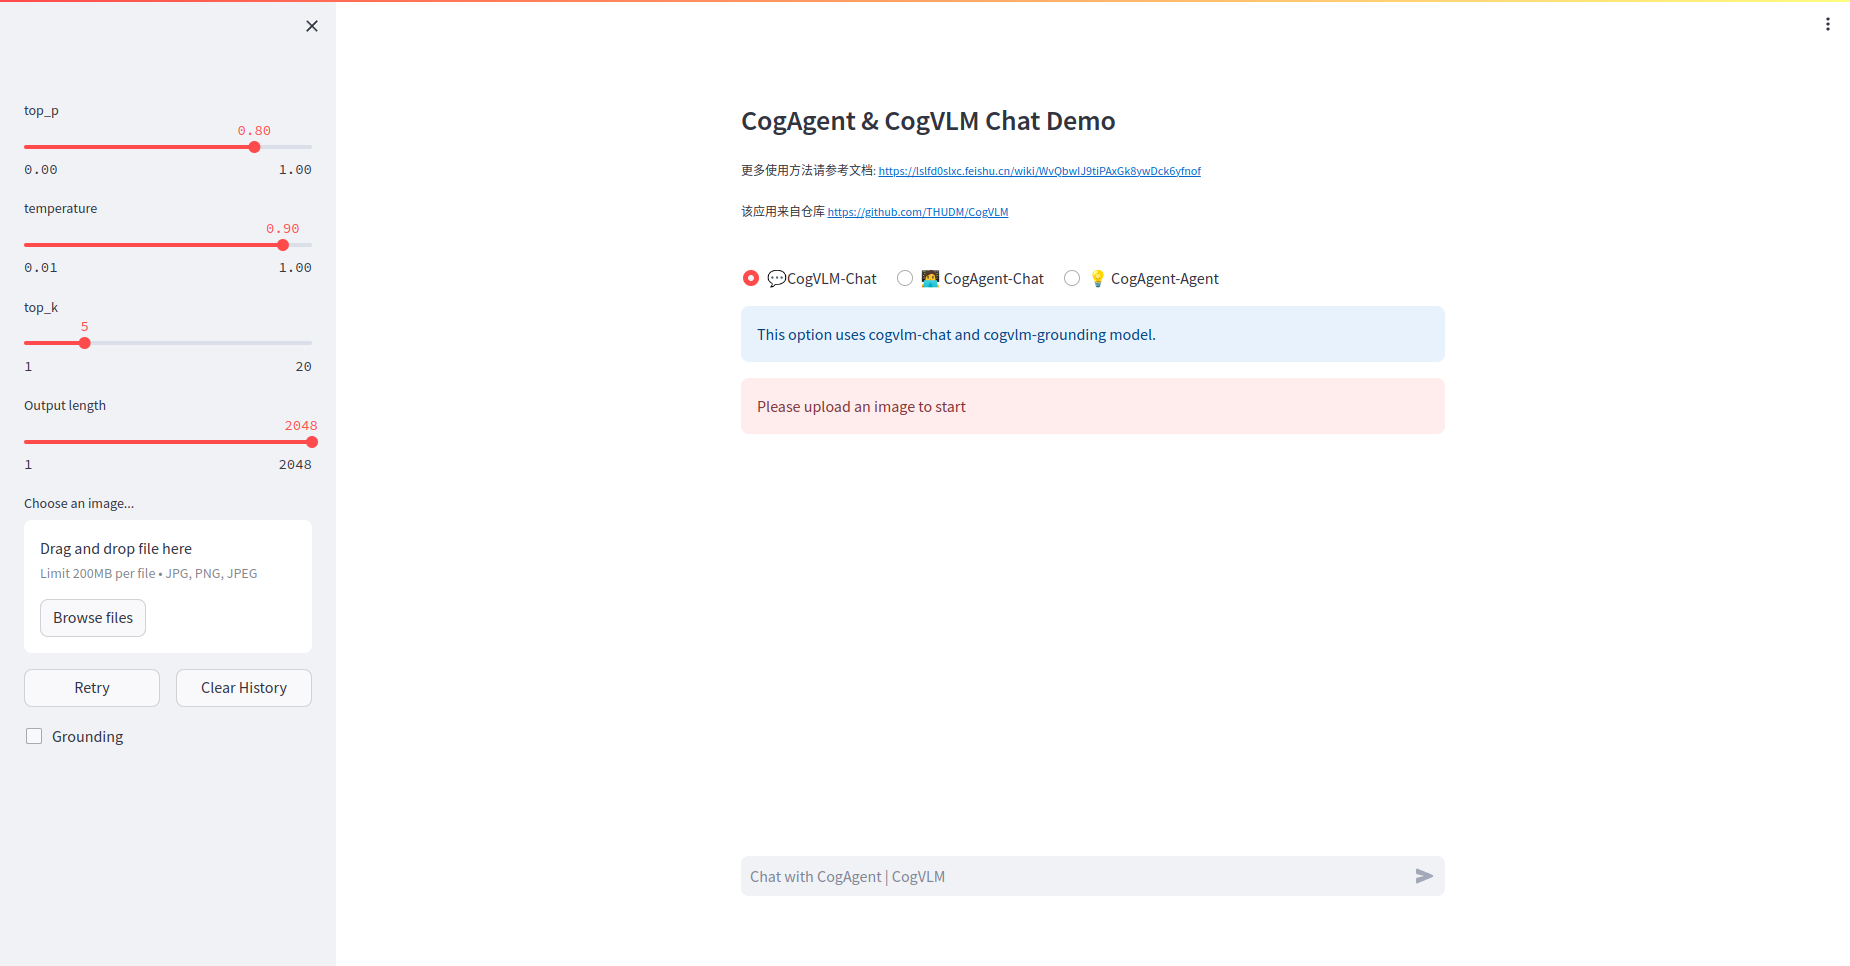Click the Clear History button
This screenshot has width=1850, height=966.
pos(244,688)
